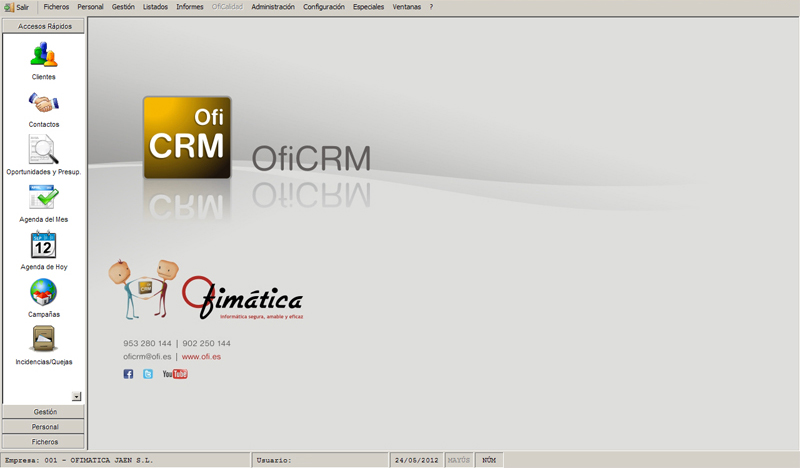
Task: Click the 24/05/2012 date in status bar
Action: pos(417,460)
